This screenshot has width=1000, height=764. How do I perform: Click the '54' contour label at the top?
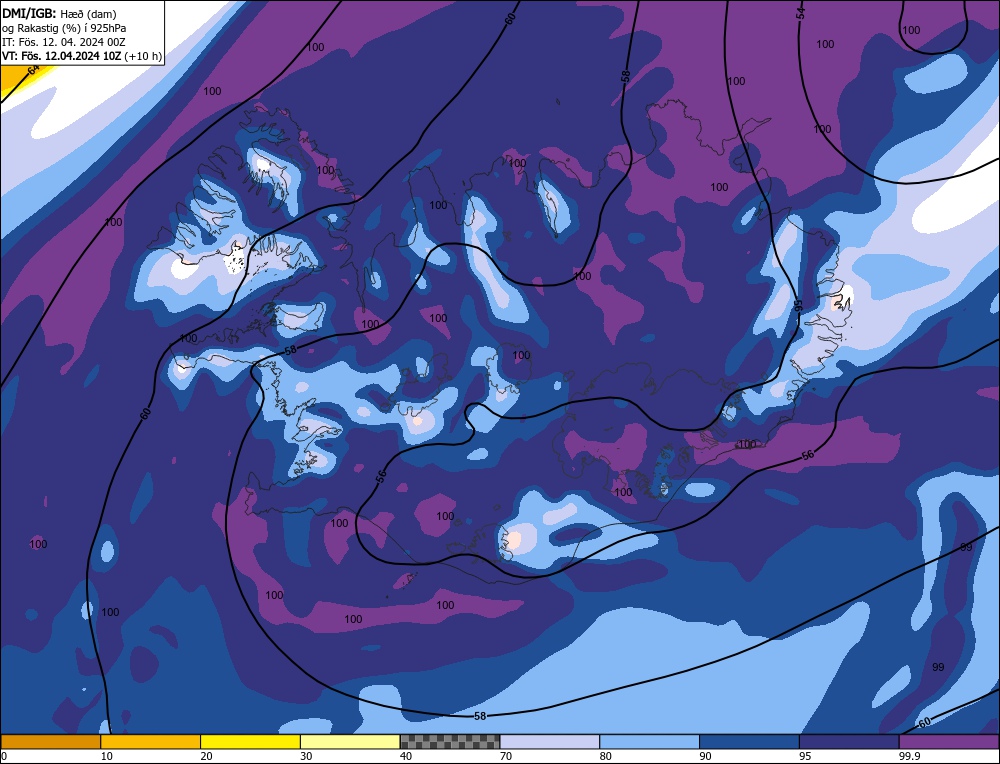coord(801,13)
